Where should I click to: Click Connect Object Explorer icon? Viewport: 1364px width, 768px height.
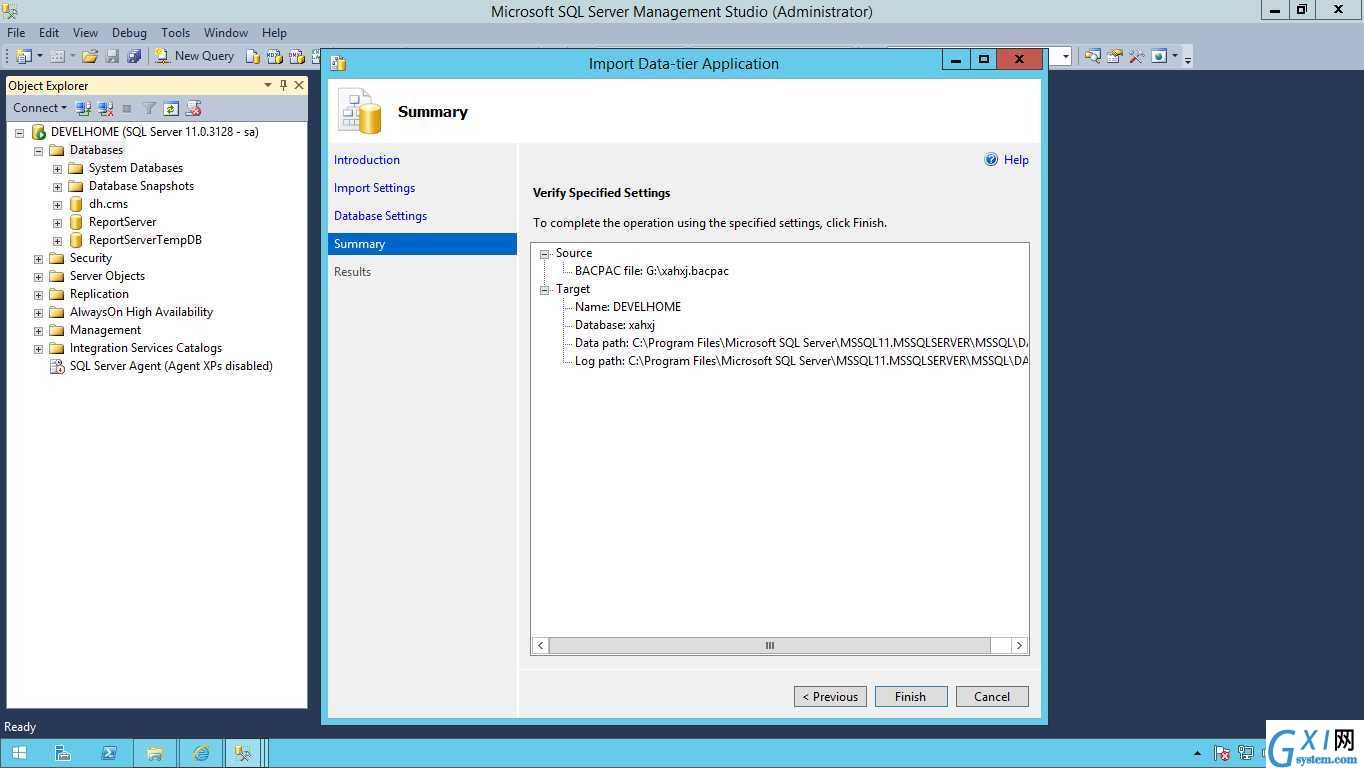tap(83, 108)
